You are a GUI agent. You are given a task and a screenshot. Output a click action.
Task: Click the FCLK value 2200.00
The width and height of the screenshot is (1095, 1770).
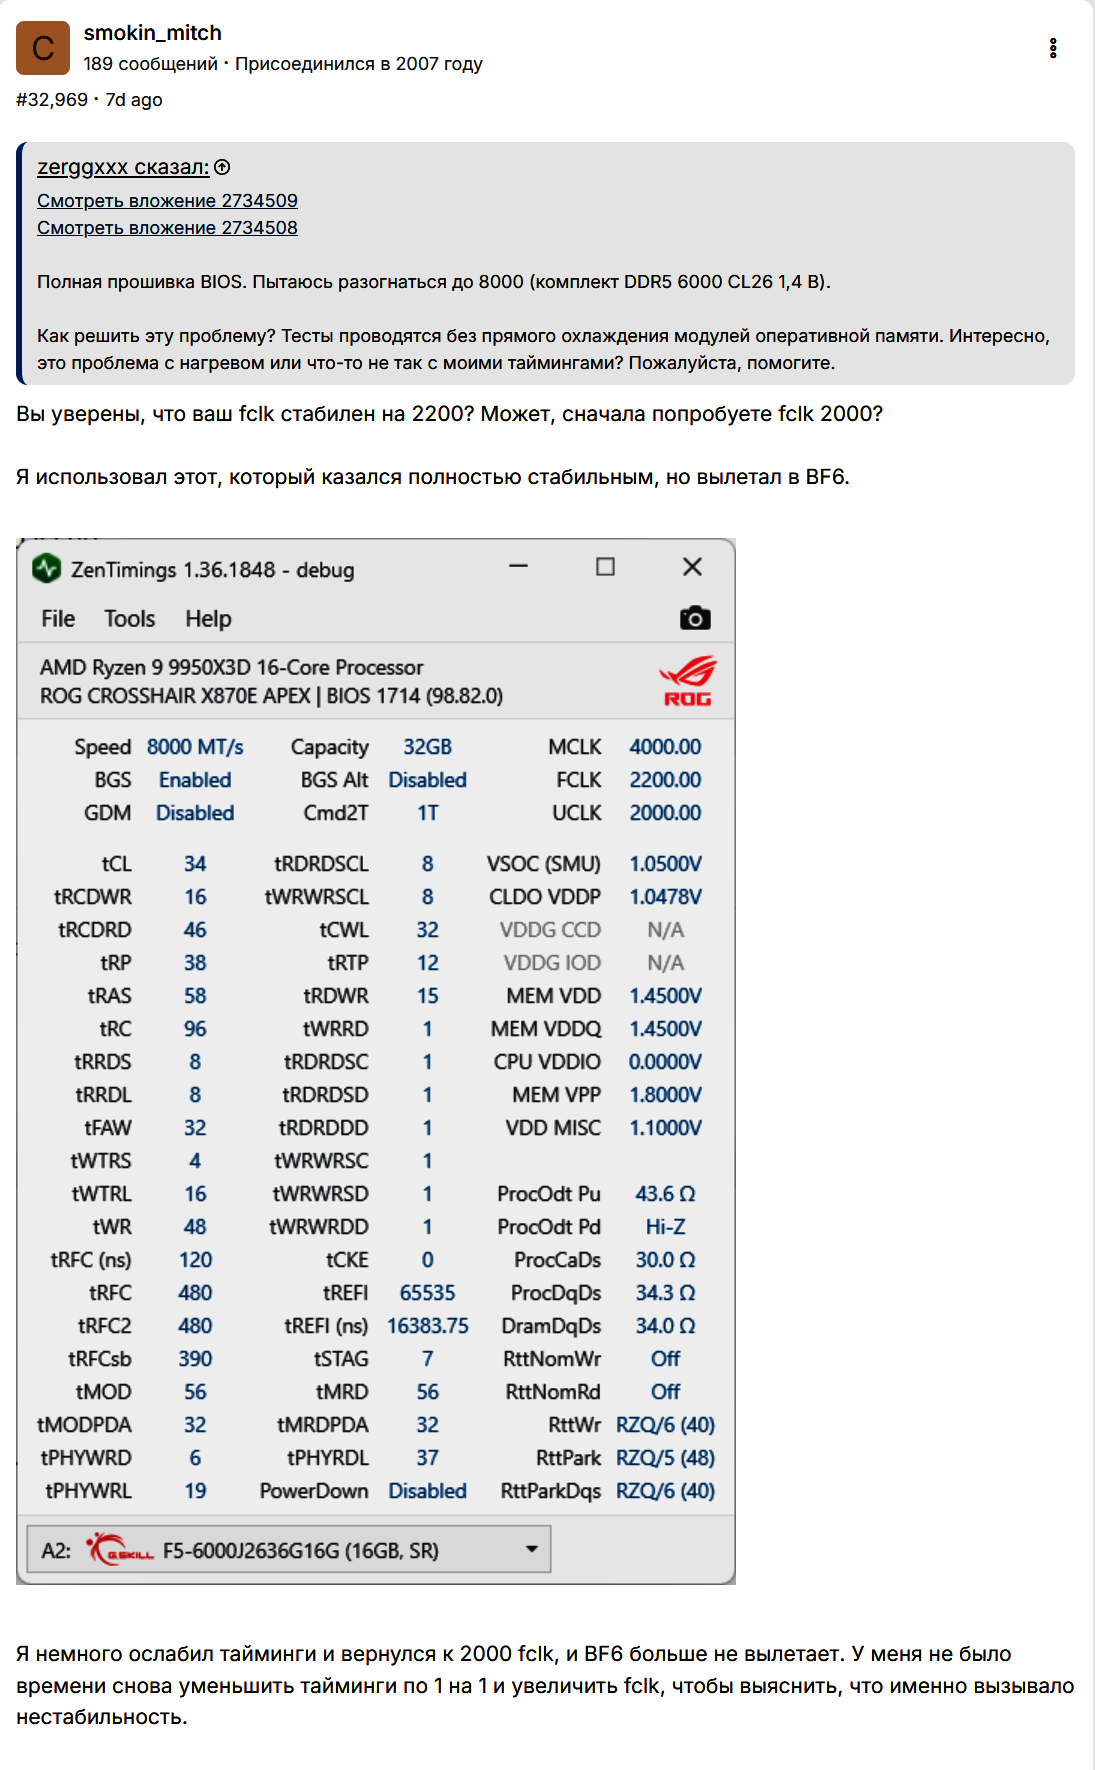(665, 780)
